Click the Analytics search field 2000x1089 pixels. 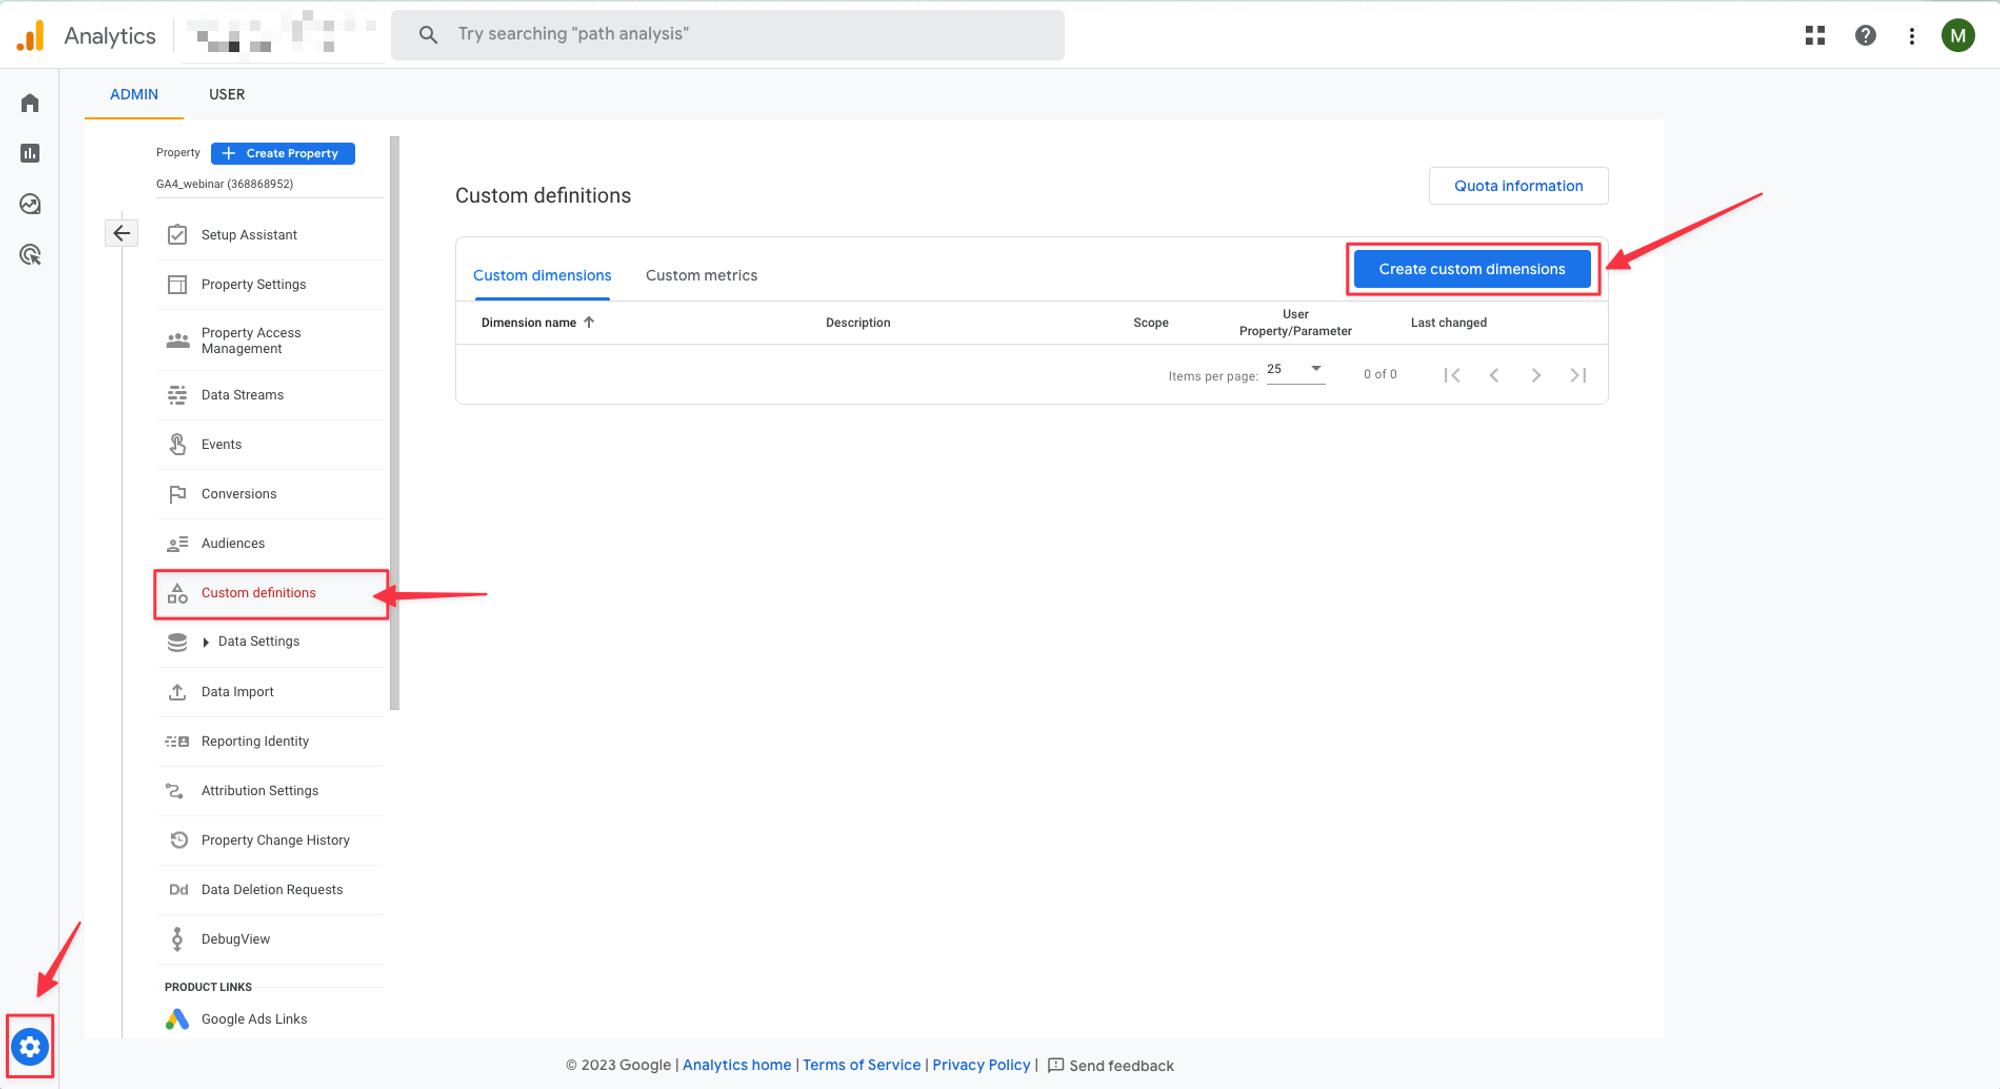tap(727, 35)
